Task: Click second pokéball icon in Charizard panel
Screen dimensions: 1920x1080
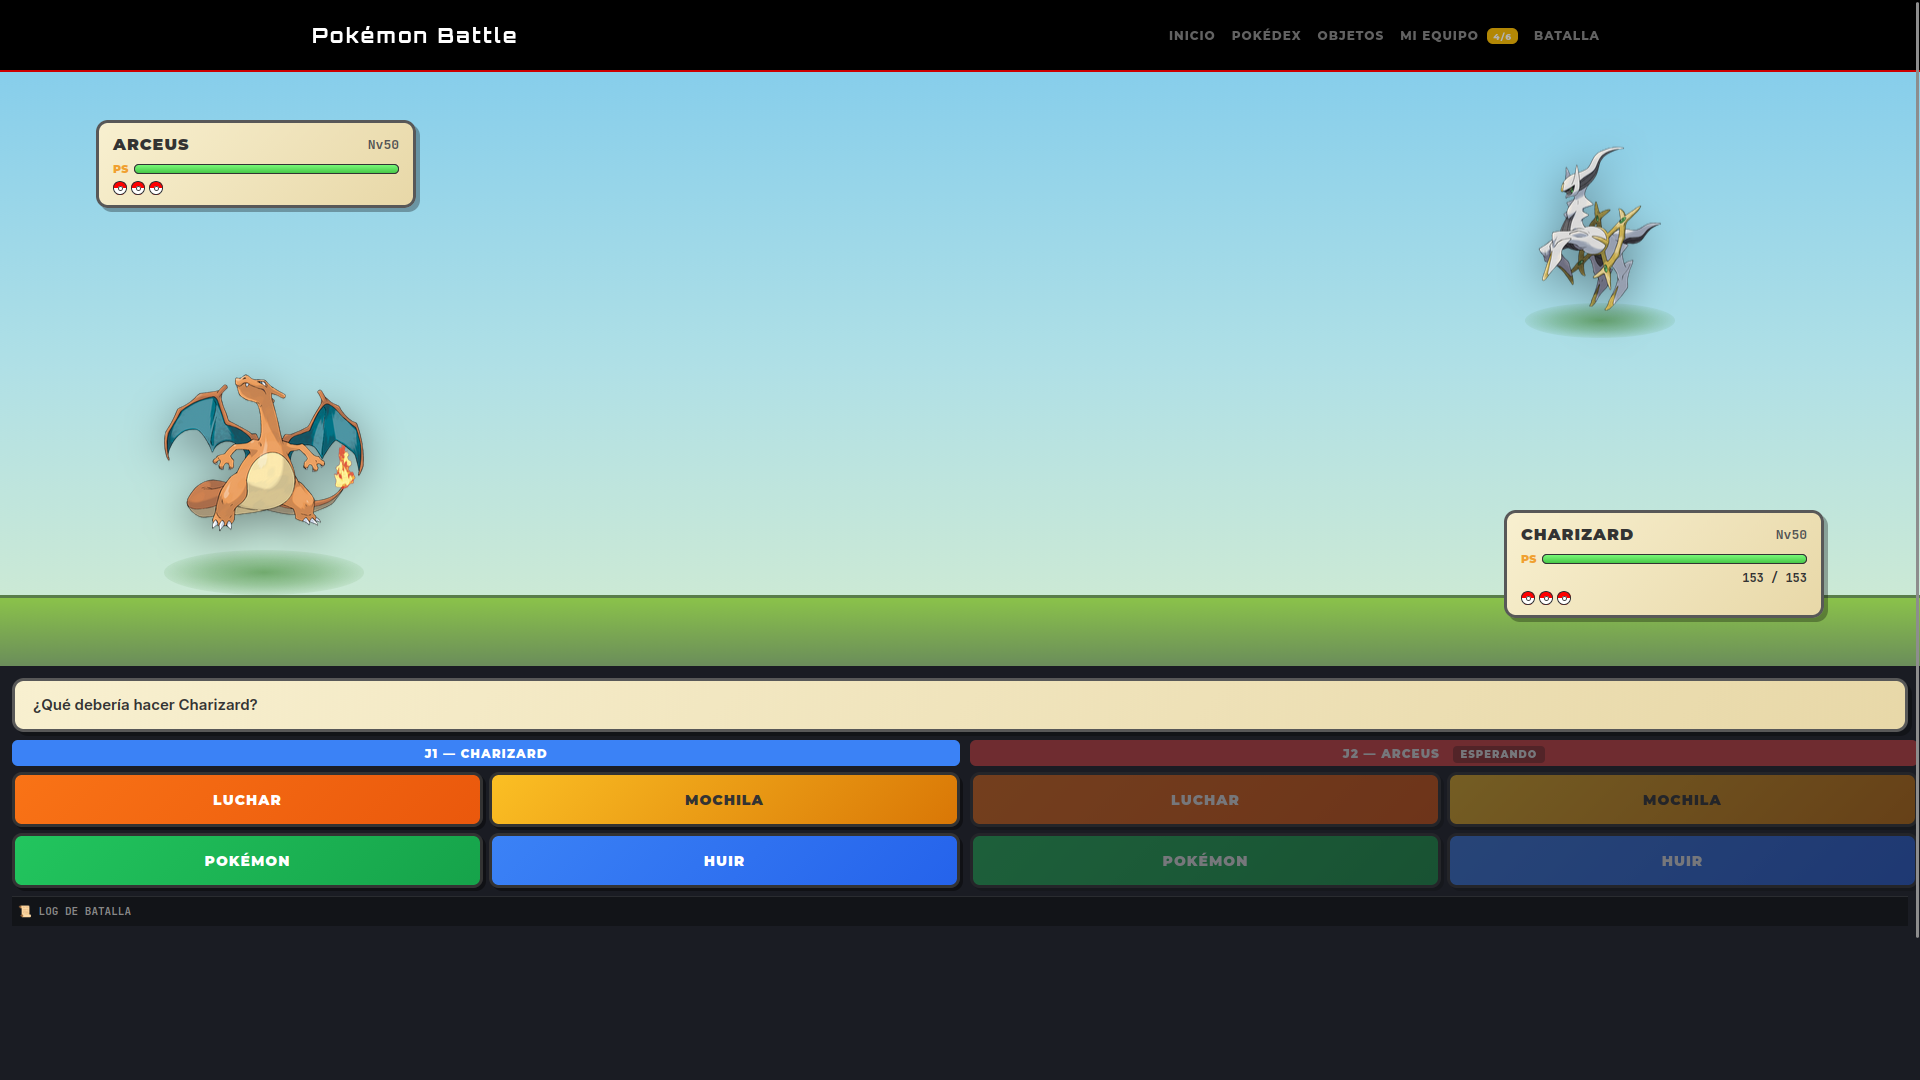Action: 1546,598
